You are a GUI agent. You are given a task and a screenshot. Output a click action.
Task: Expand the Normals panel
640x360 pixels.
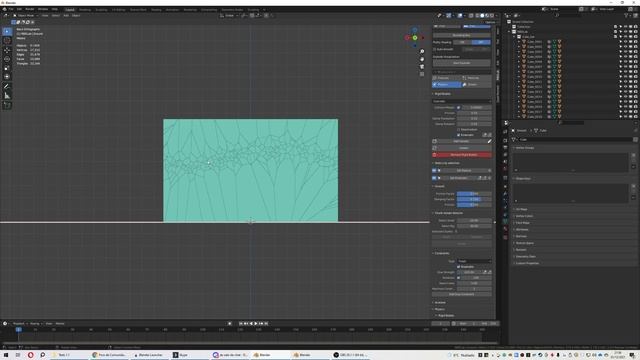pyautogui.click(x=521, y=236)
